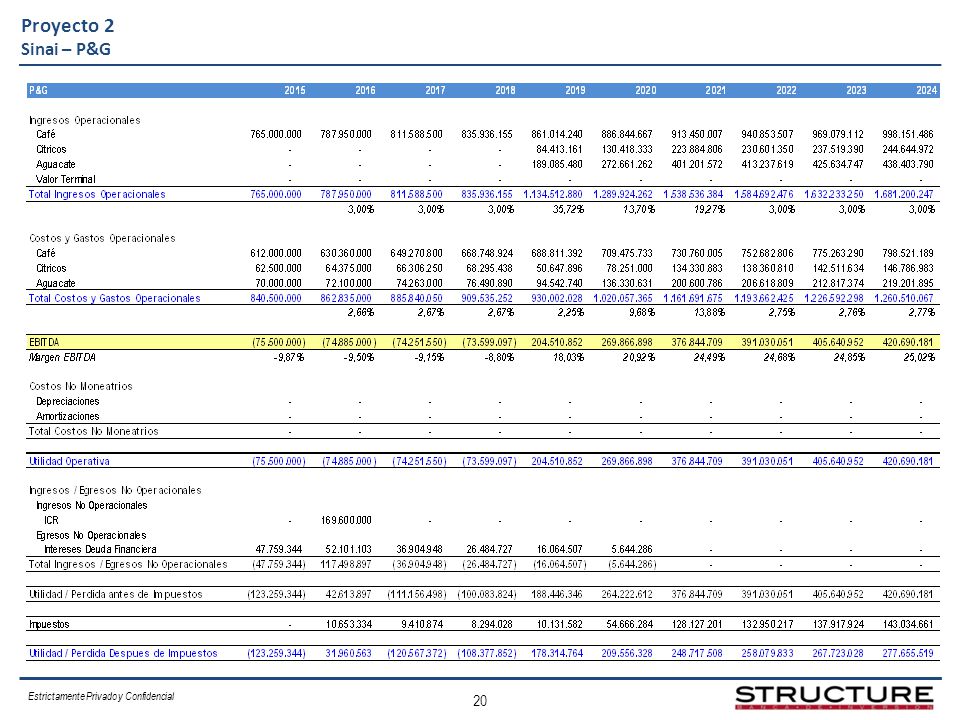Select after-tax value 31.960.563
960x720 pixels.
348,653
